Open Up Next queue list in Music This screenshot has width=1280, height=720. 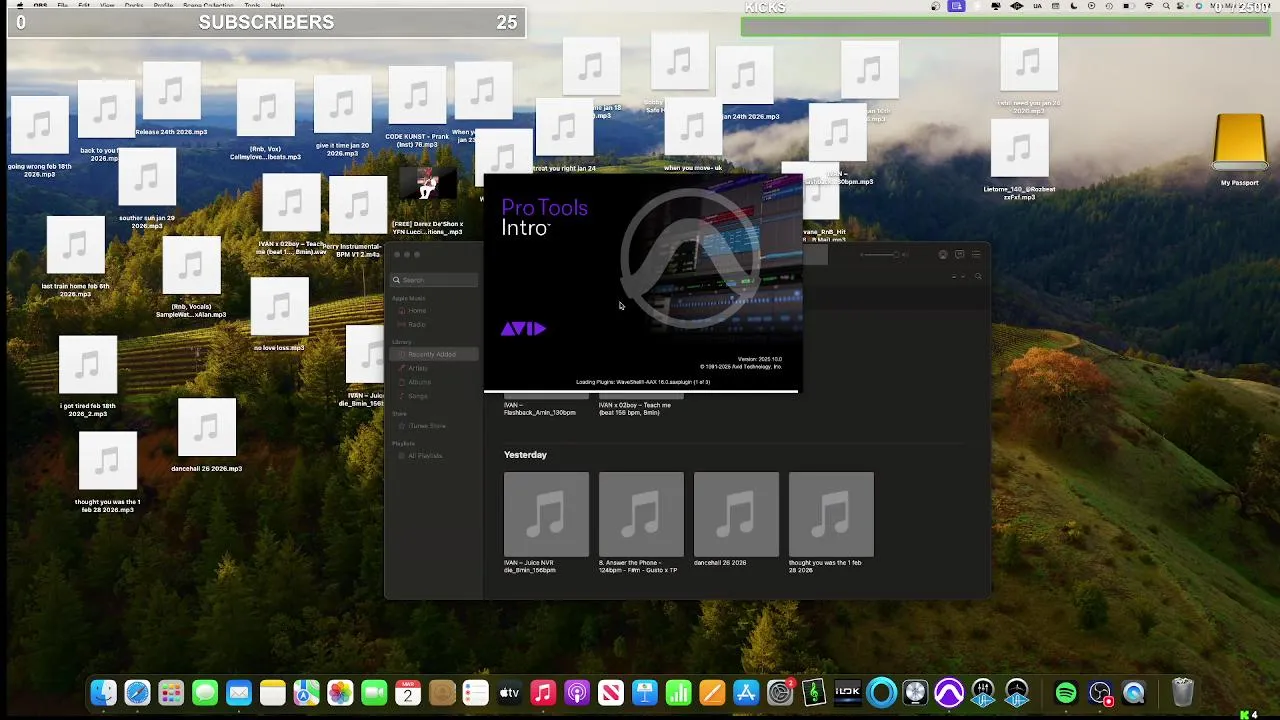point(976,255)
